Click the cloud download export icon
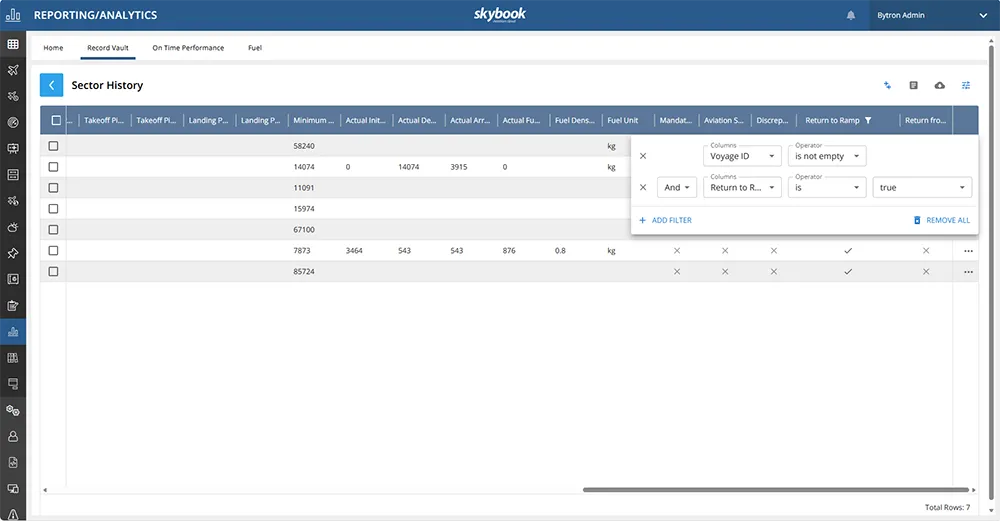This screenshot has width=1000, height=521. [939, 86]
